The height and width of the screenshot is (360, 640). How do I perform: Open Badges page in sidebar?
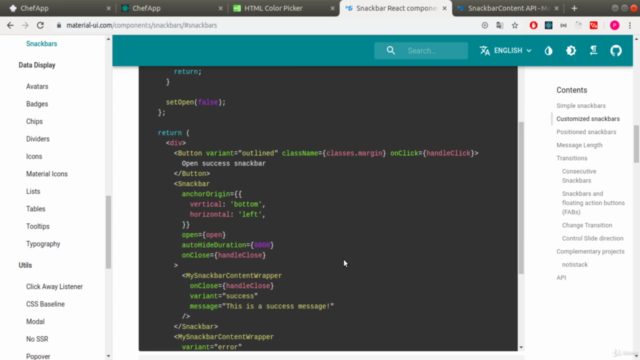(37, 104)
